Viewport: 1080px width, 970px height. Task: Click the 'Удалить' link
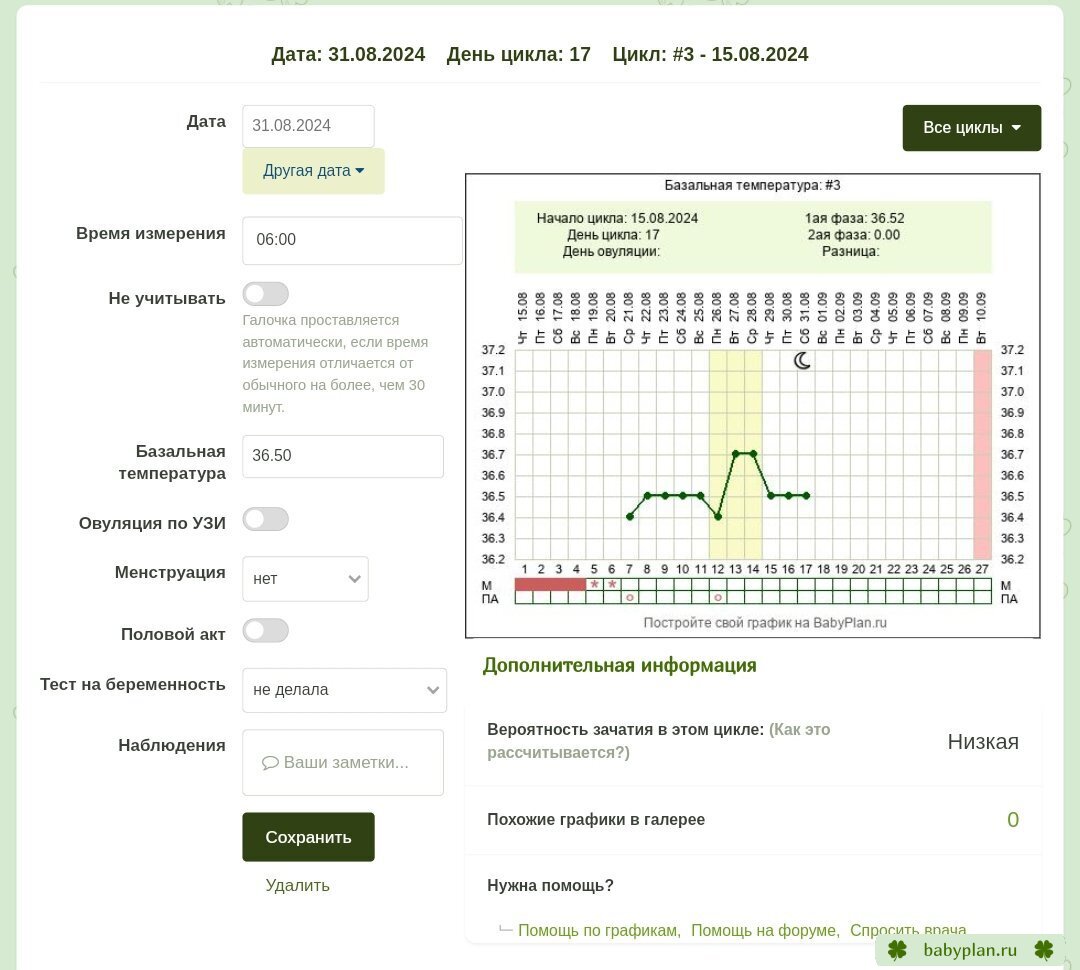(x=298, y=885)
